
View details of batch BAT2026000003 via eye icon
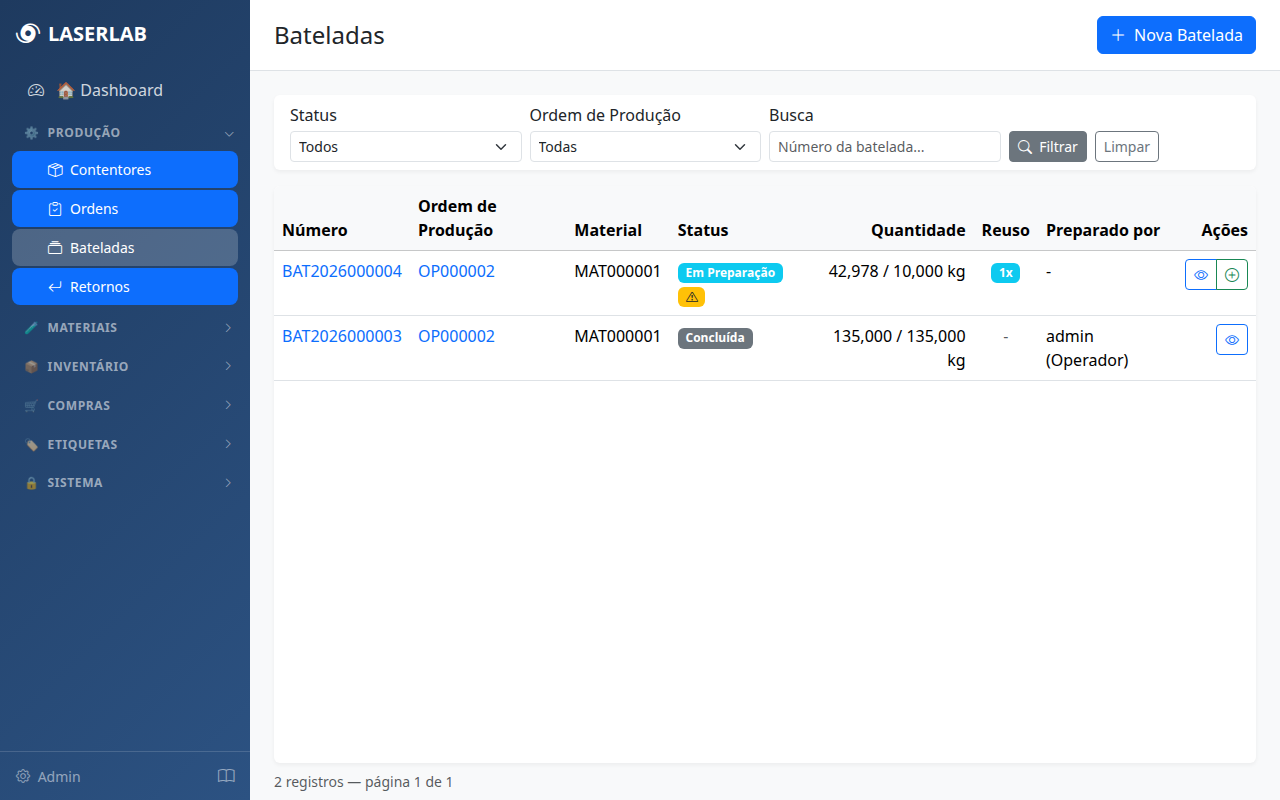coord(1231,339)
